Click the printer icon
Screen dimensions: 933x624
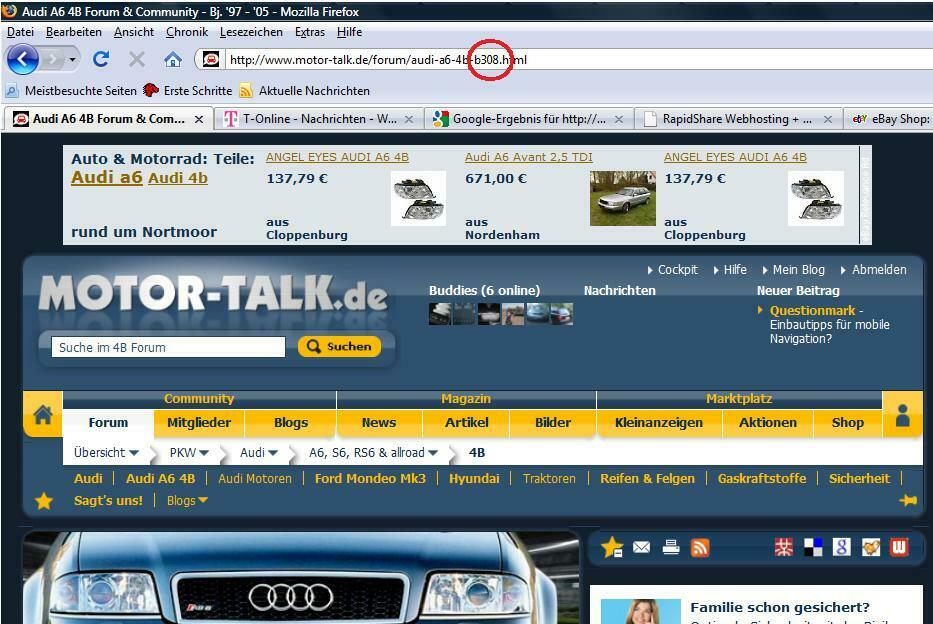click(671, 547)
